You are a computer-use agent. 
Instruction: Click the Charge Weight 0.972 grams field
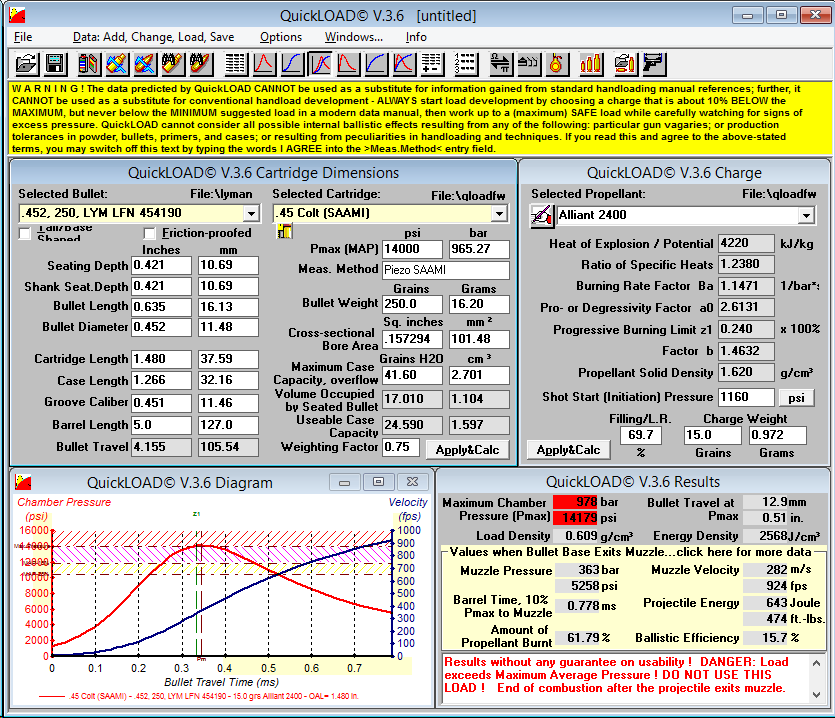tap(777, 435)
